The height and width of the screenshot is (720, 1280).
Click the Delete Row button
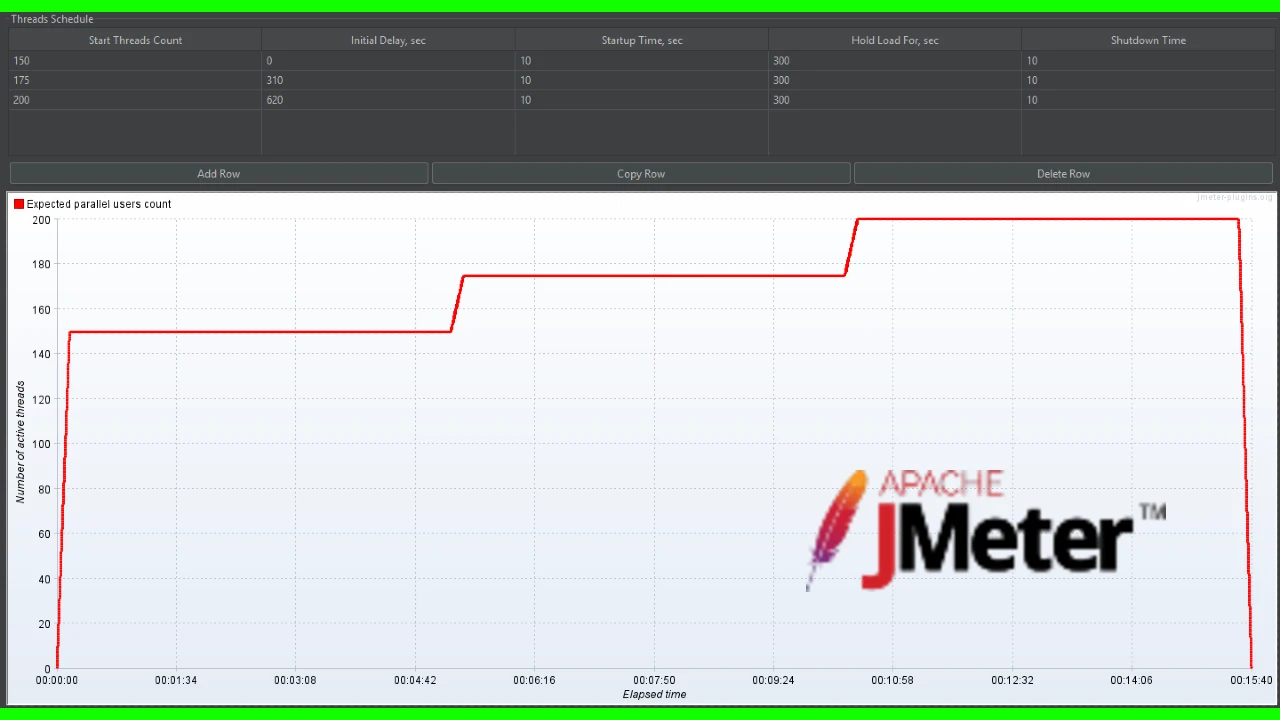click(x=1063, y=173)
